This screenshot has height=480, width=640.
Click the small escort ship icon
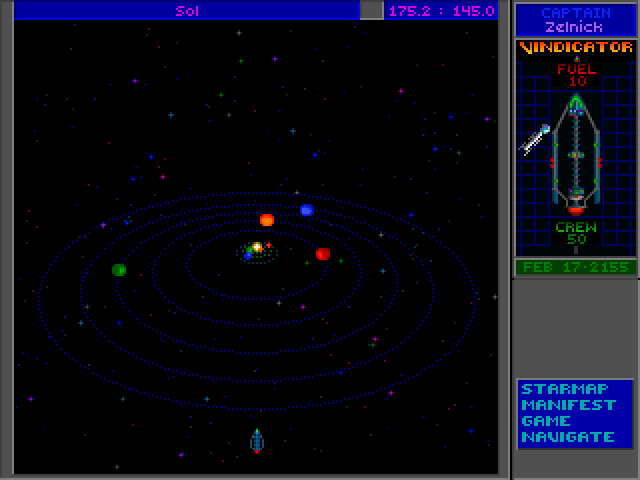(536, 139)
